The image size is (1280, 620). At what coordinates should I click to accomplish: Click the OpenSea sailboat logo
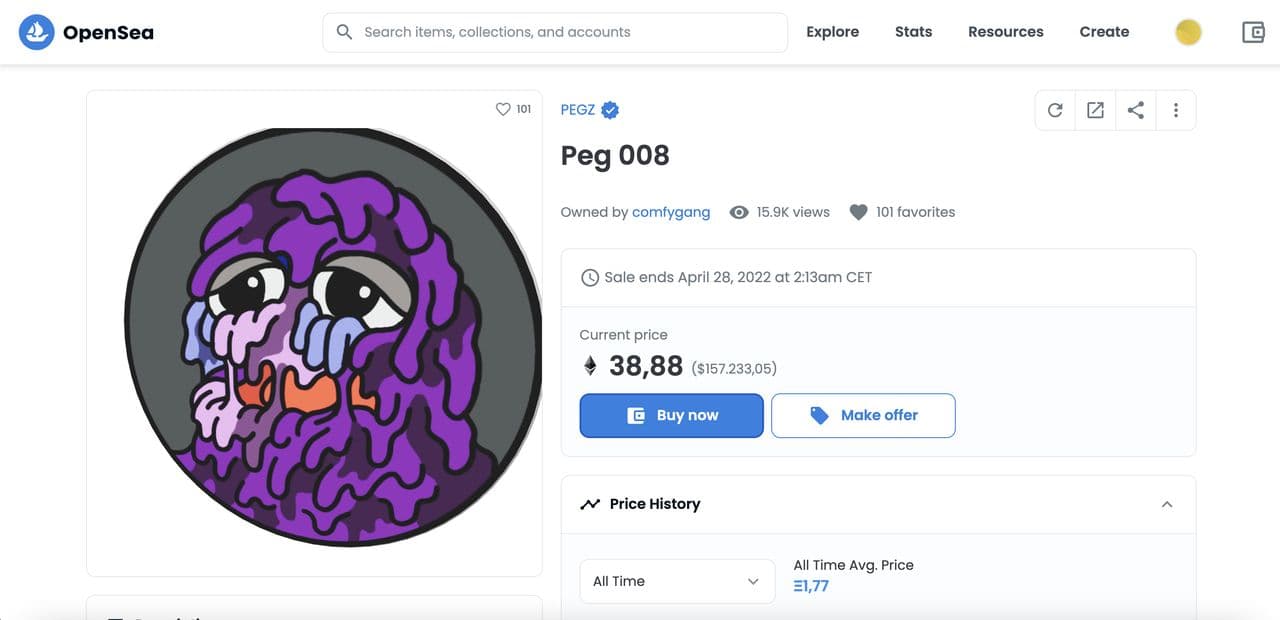click(37, 32)
